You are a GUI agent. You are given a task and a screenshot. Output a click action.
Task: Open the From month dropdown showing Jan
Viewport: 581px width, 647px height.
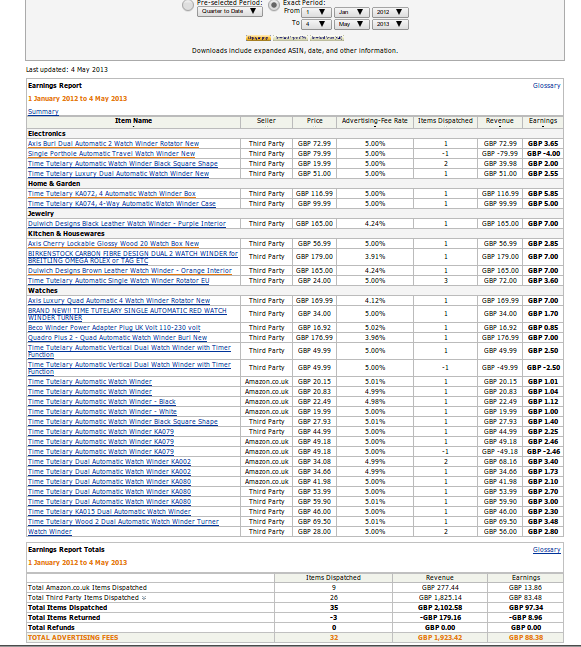point(351,12)
